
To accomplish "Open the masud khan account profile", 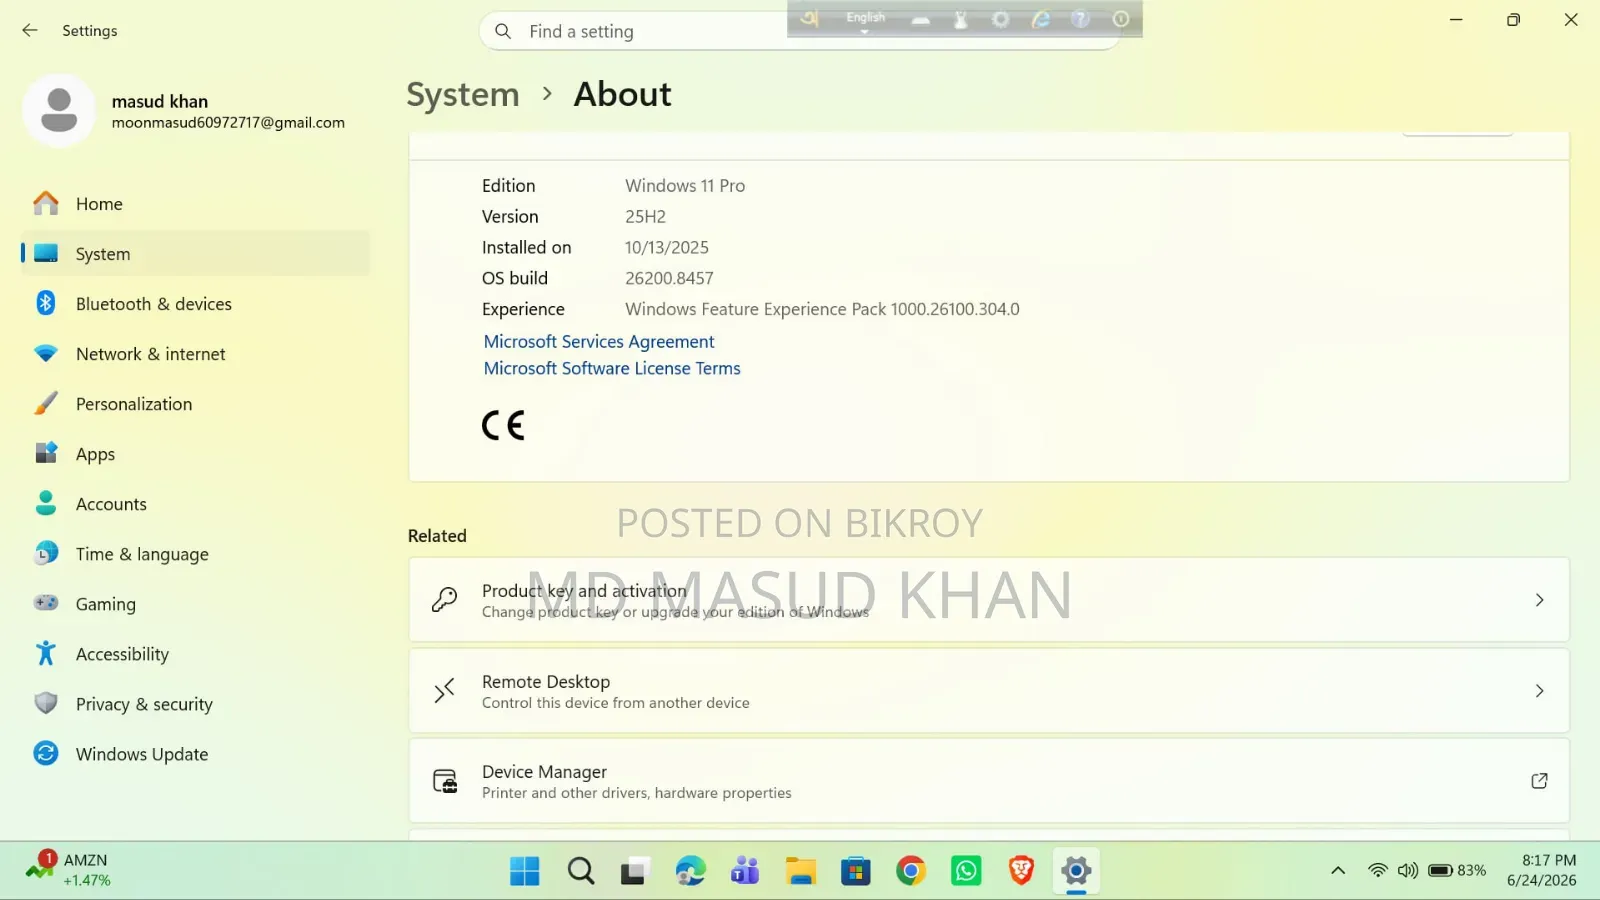I will [x=185, y=111].
